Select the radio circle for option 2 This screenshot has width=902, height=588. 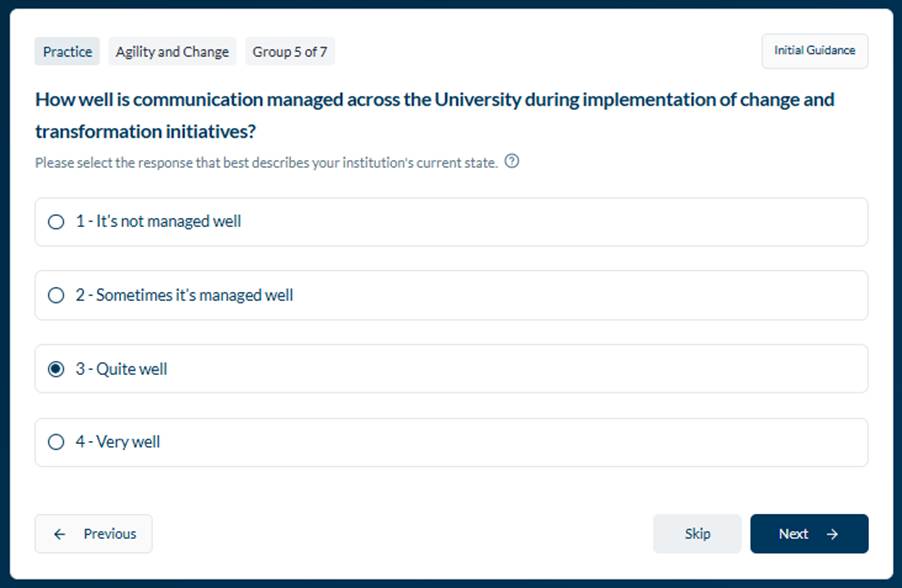(x=56, y=296)
